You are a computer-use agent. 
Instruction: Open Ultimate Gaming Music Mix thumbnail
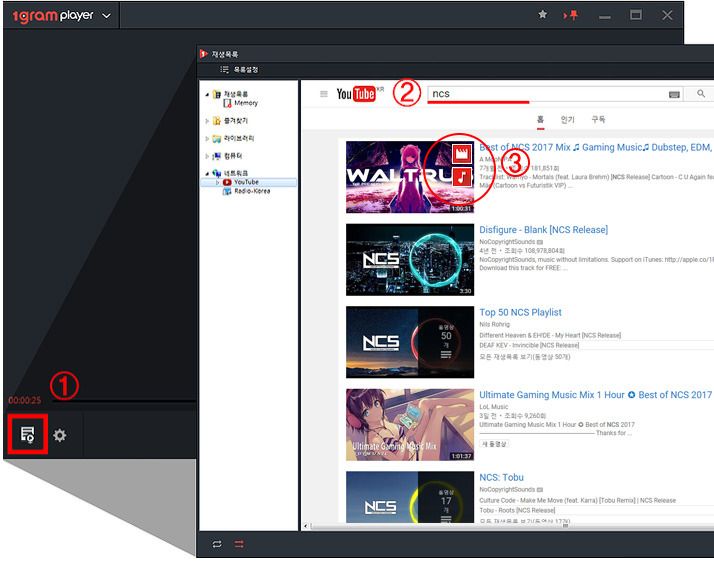pyautogui.click(x=410, y=424)
